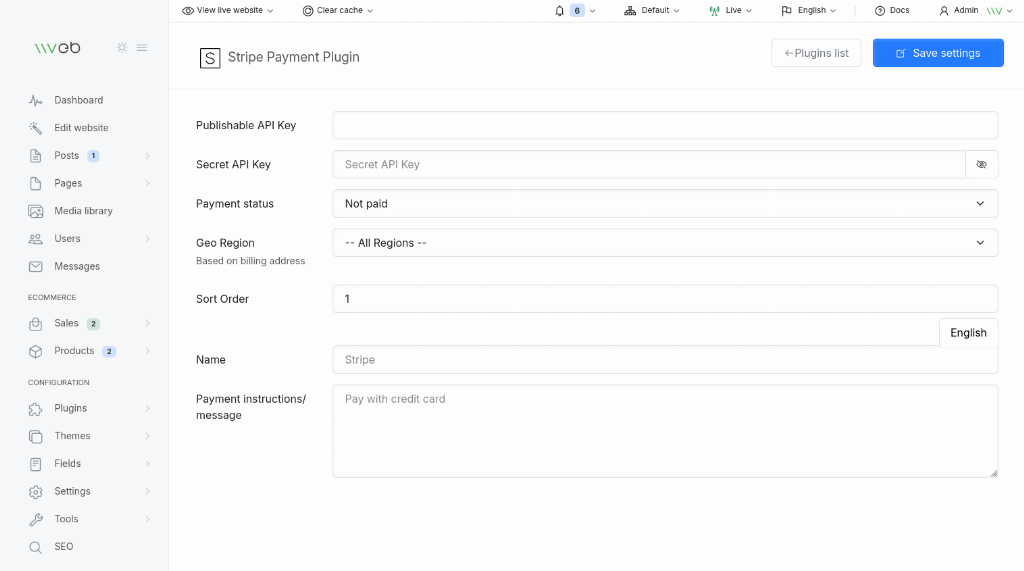Click the Posts count badge 1
The height and width of the screenshot is (571, 1024).
93,155
